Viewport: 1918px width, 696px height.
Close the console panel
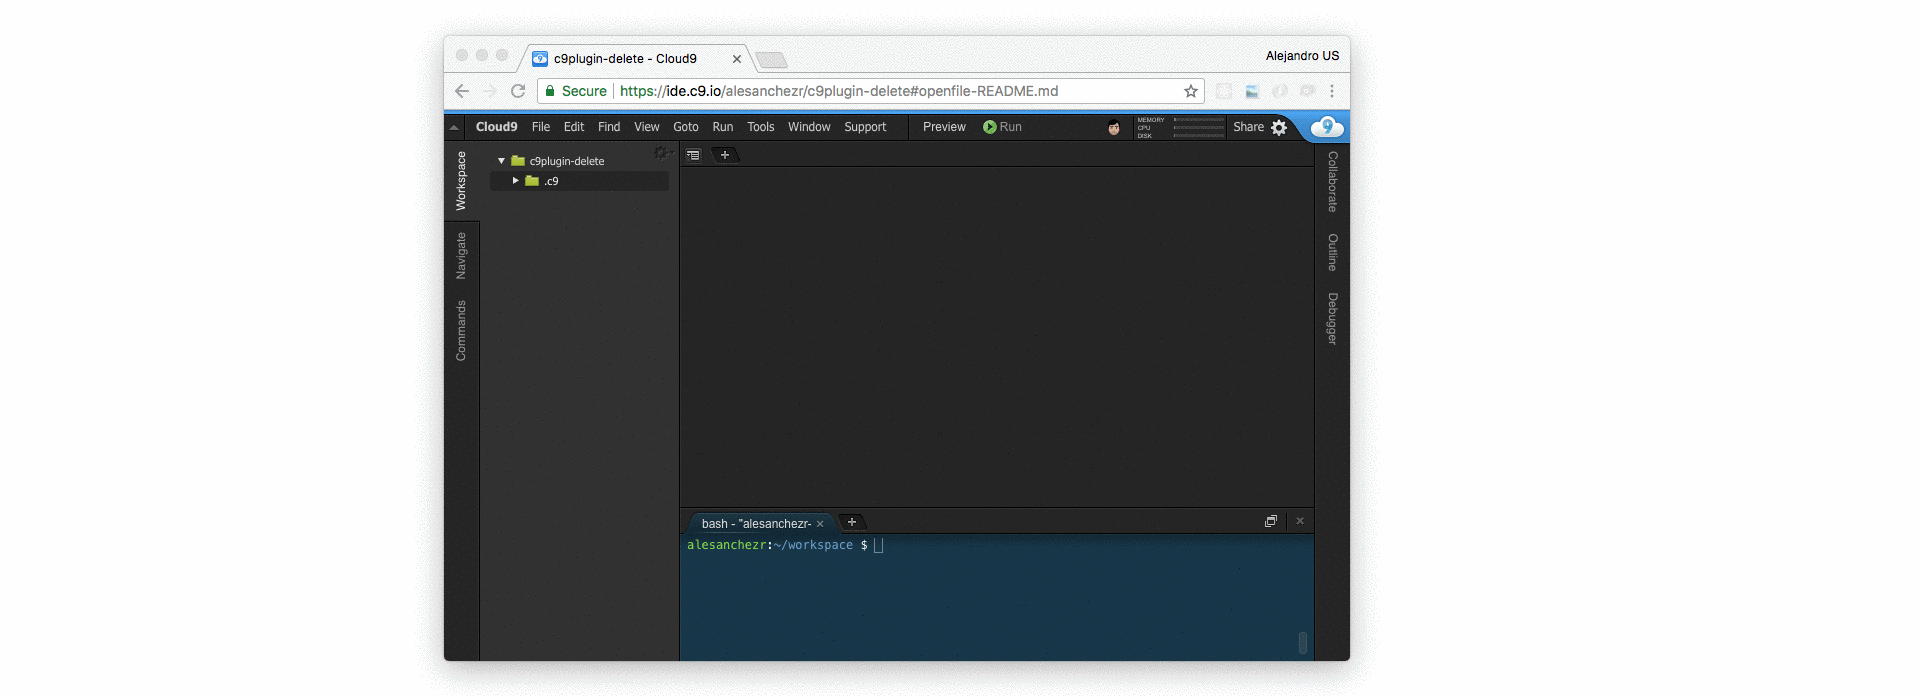click(1300, 521)
